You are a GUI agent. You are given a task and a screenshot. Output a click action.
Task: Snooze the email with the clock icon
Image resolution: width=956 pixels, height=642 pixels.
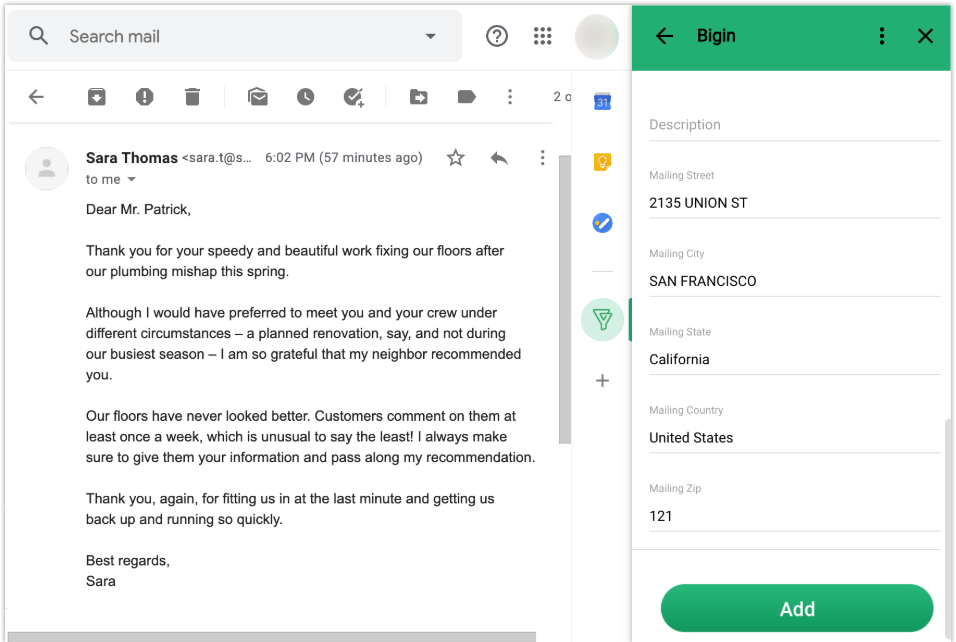pos(305,96)
